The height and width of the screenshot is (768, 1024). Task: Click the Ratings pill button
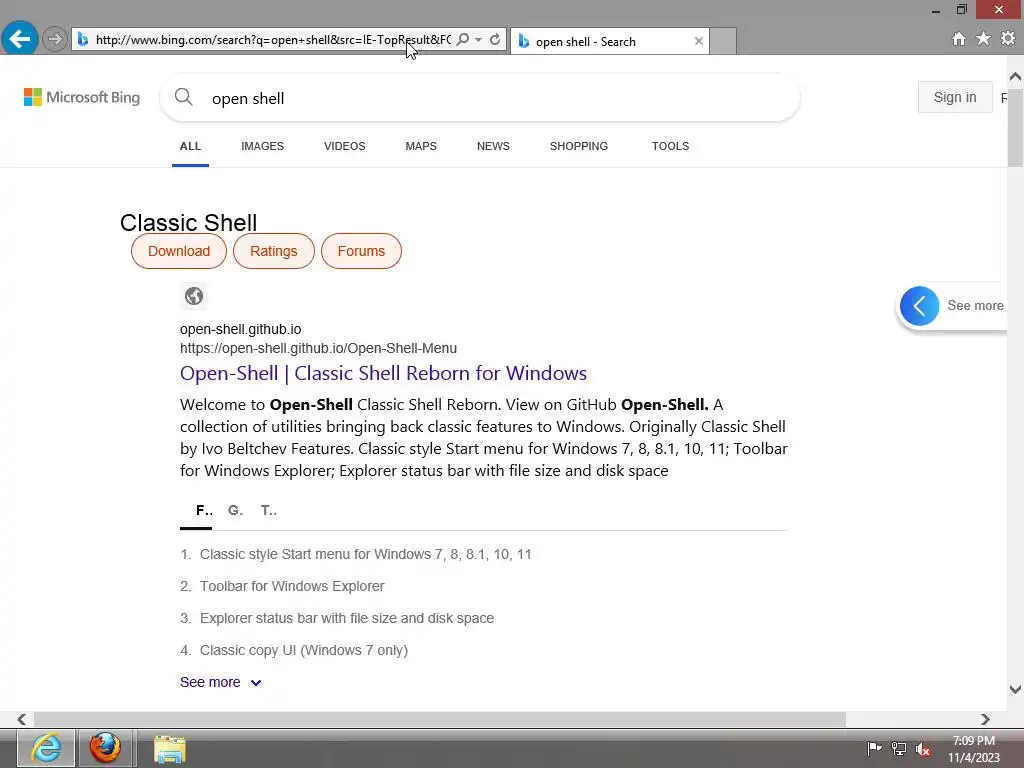[x=274, y=251]
